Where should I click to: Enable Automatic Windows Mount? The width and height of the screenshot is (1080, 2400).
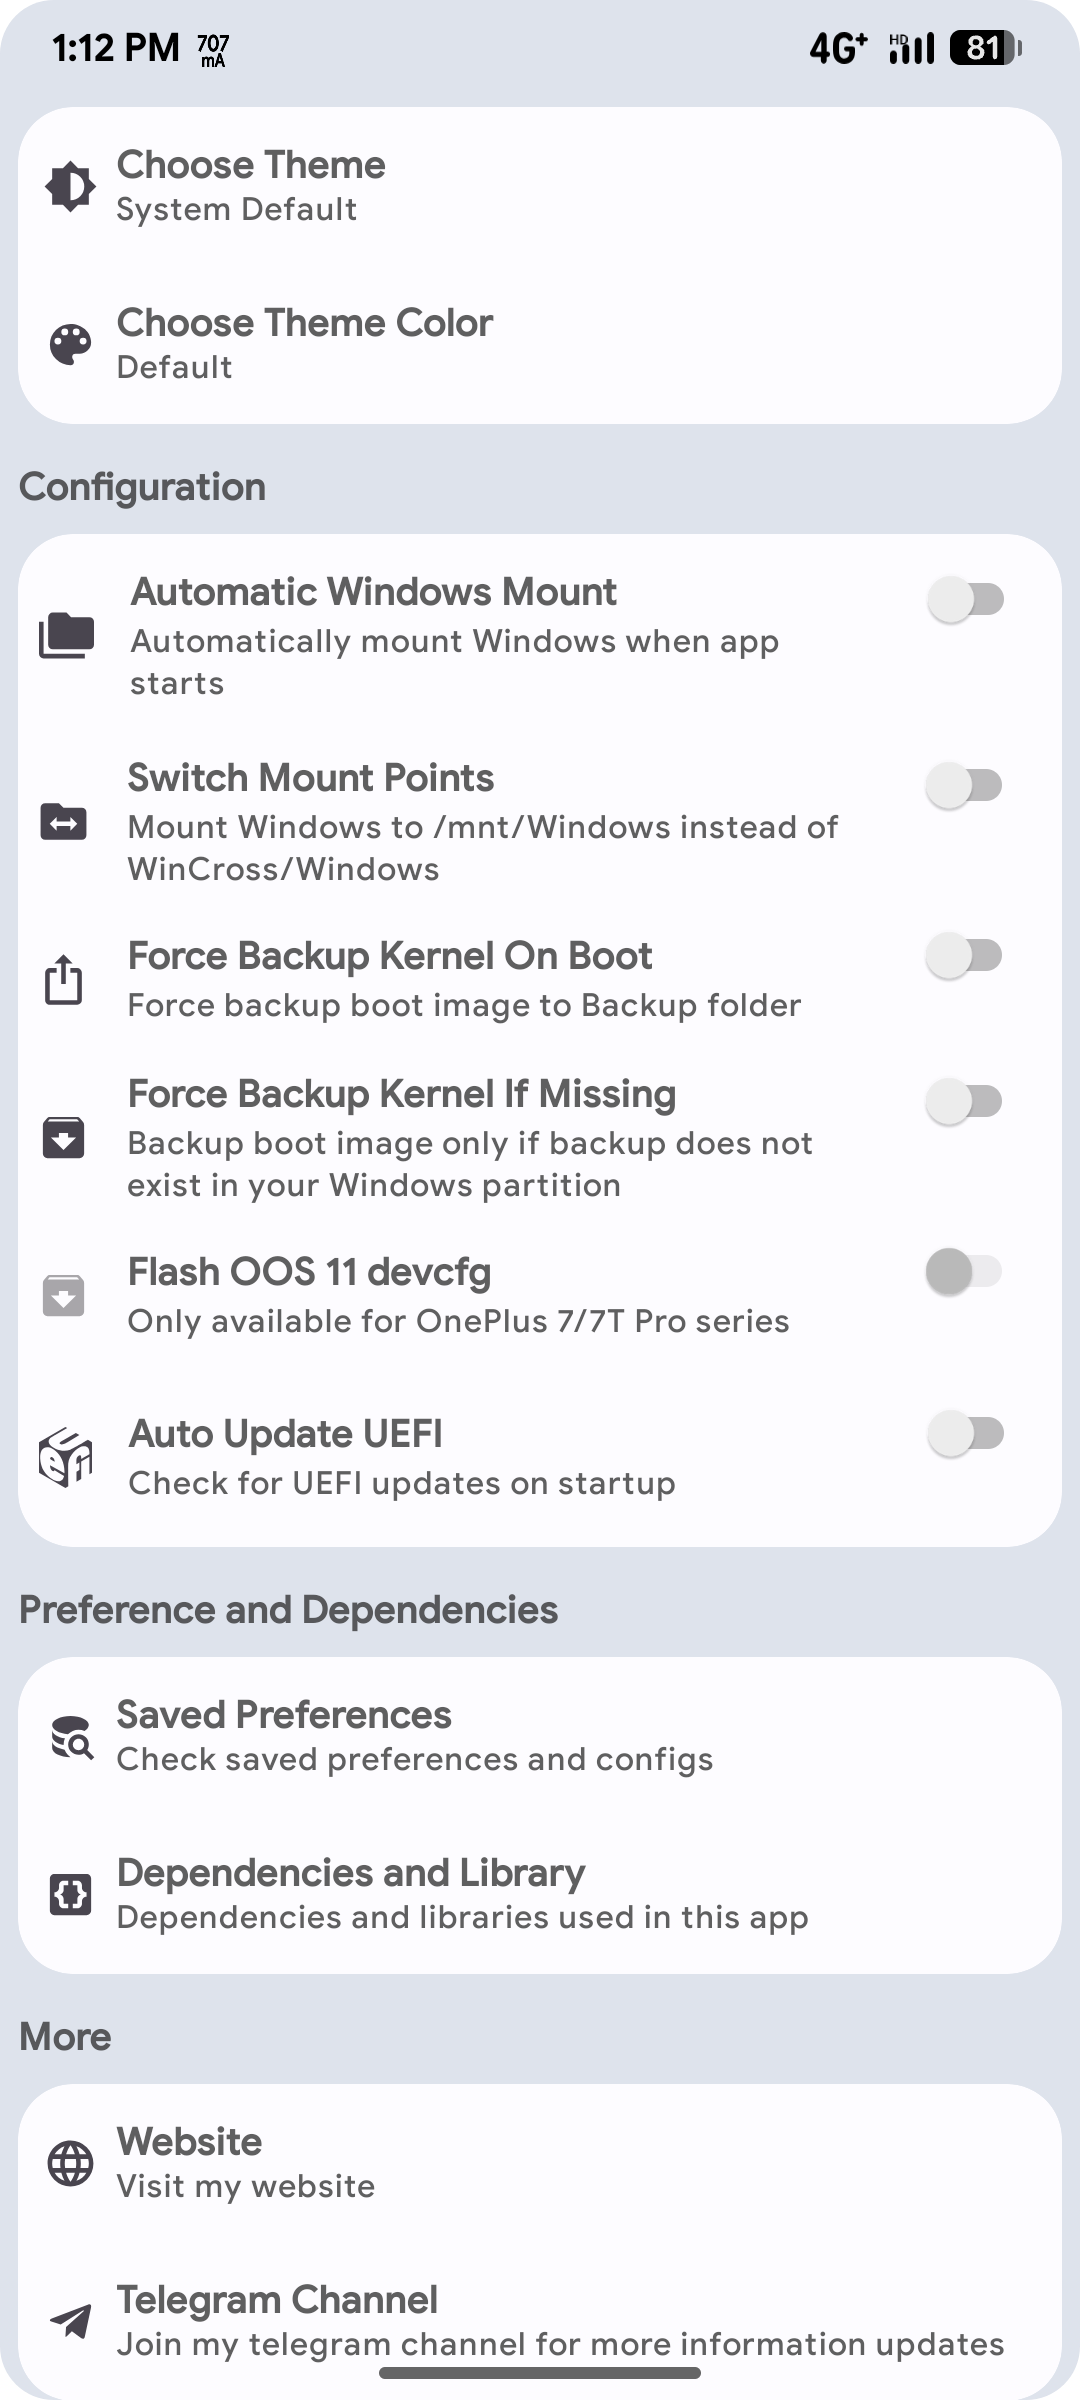[965, 598]
